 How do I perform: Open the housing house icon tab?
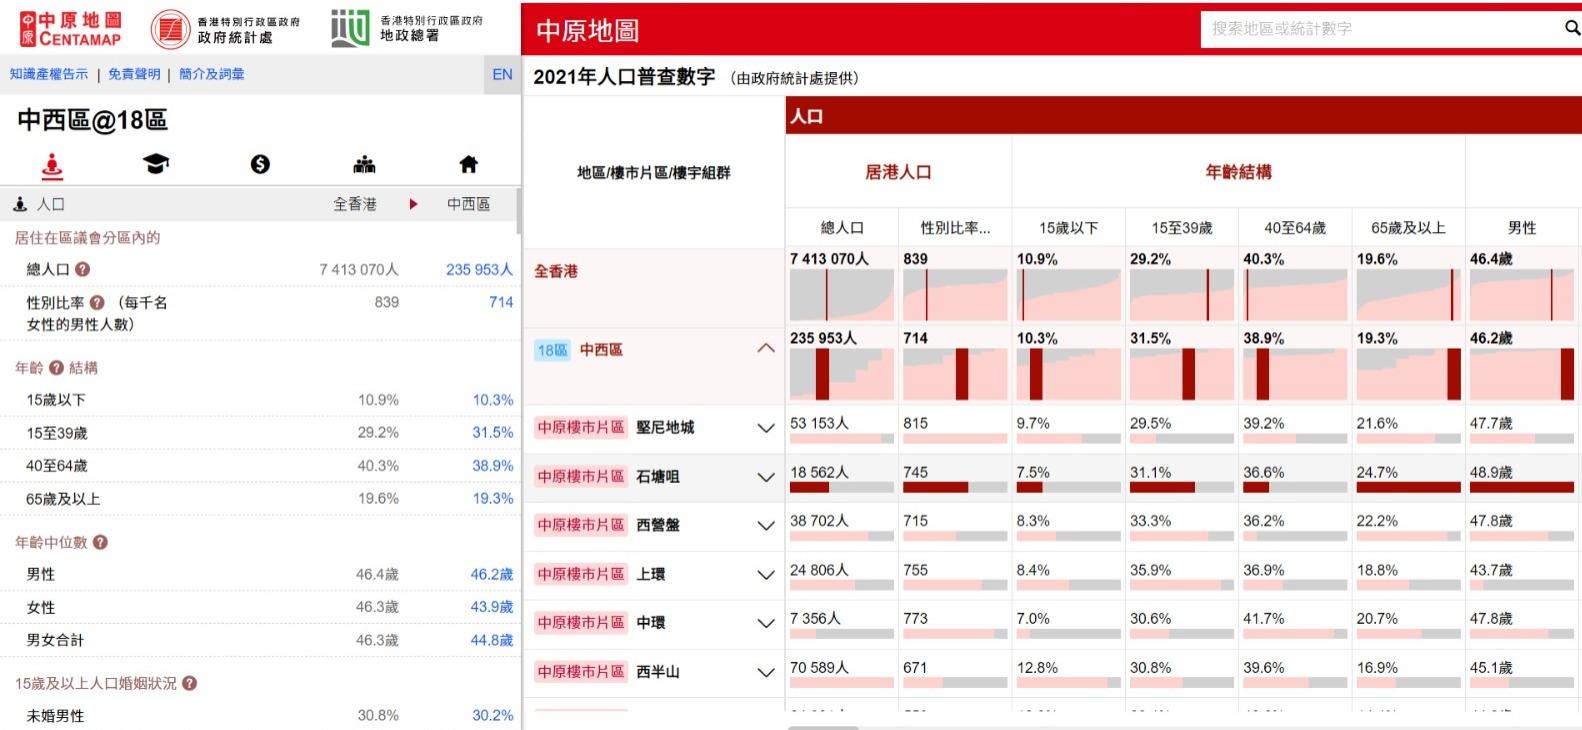(468, 164)
